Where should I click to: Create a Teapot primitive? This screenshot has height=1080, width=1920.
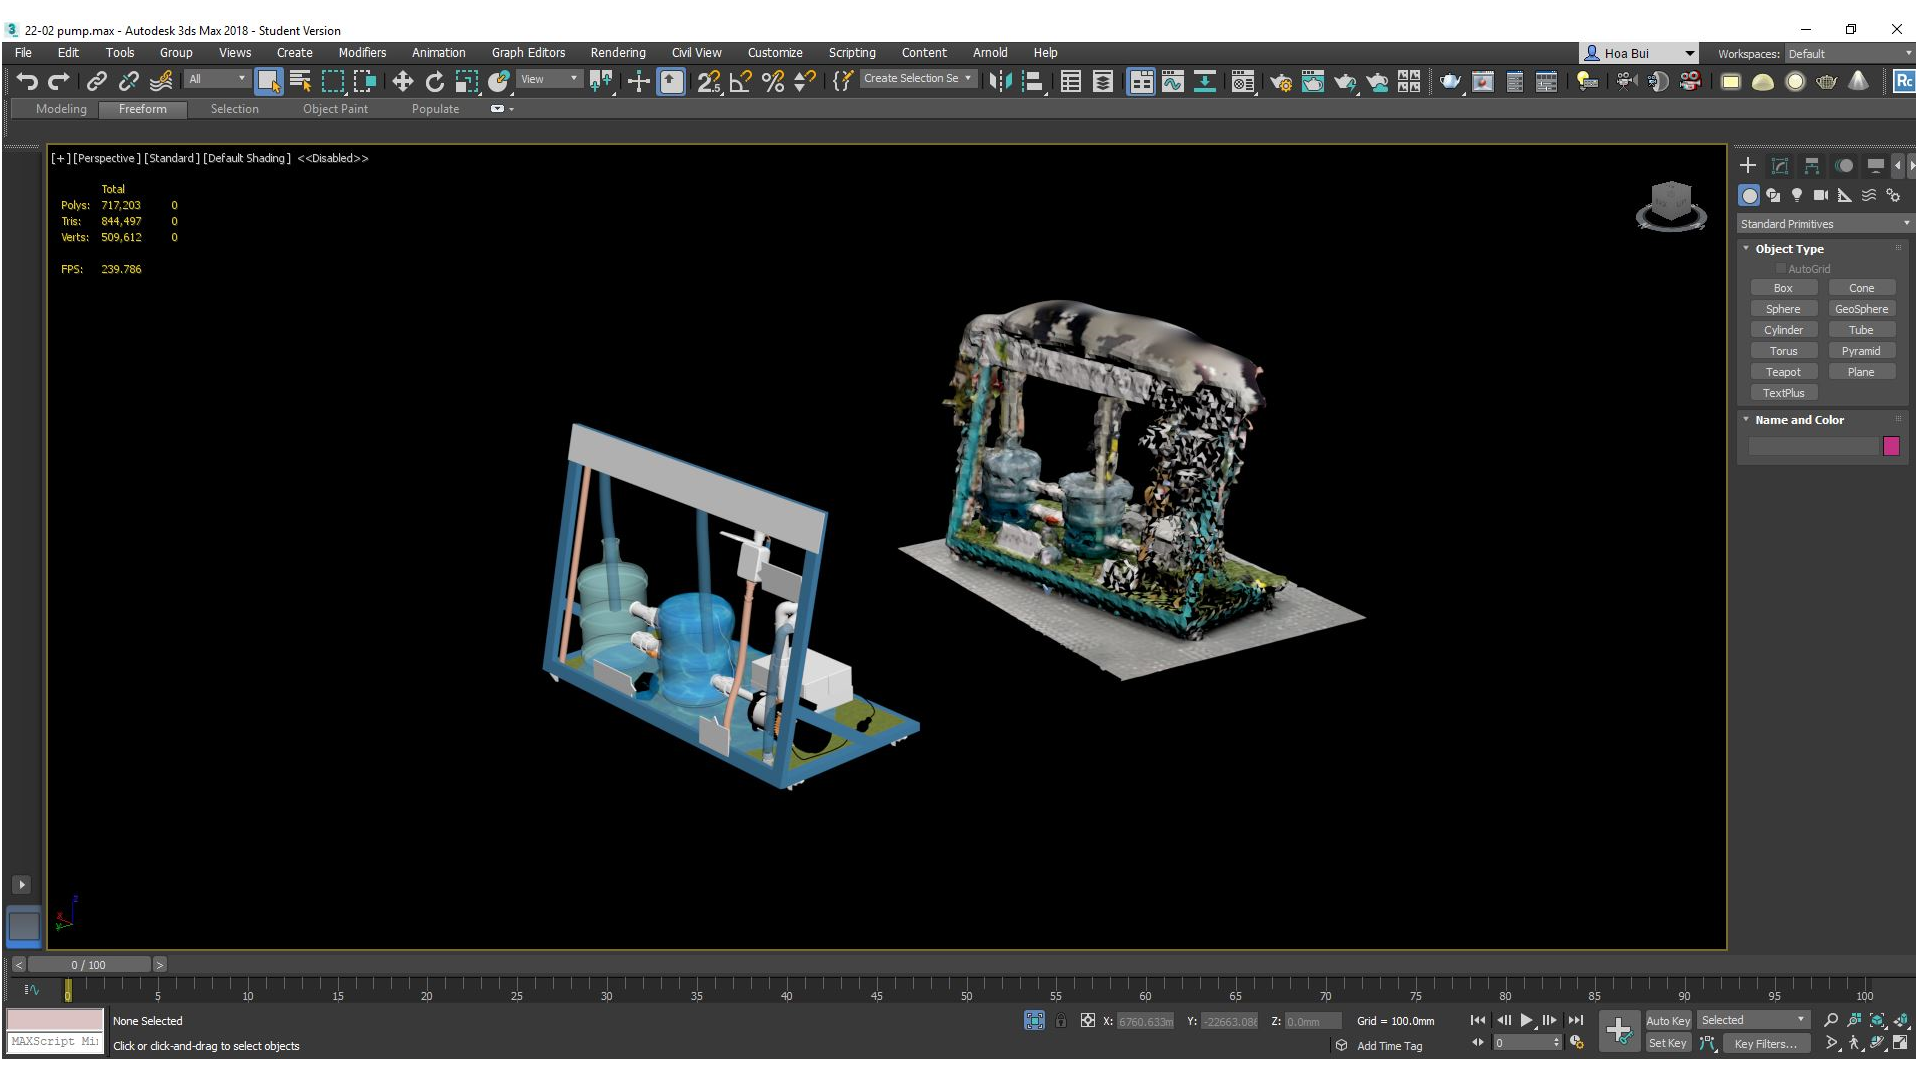pyautogui.click(x=1784, y=371)
